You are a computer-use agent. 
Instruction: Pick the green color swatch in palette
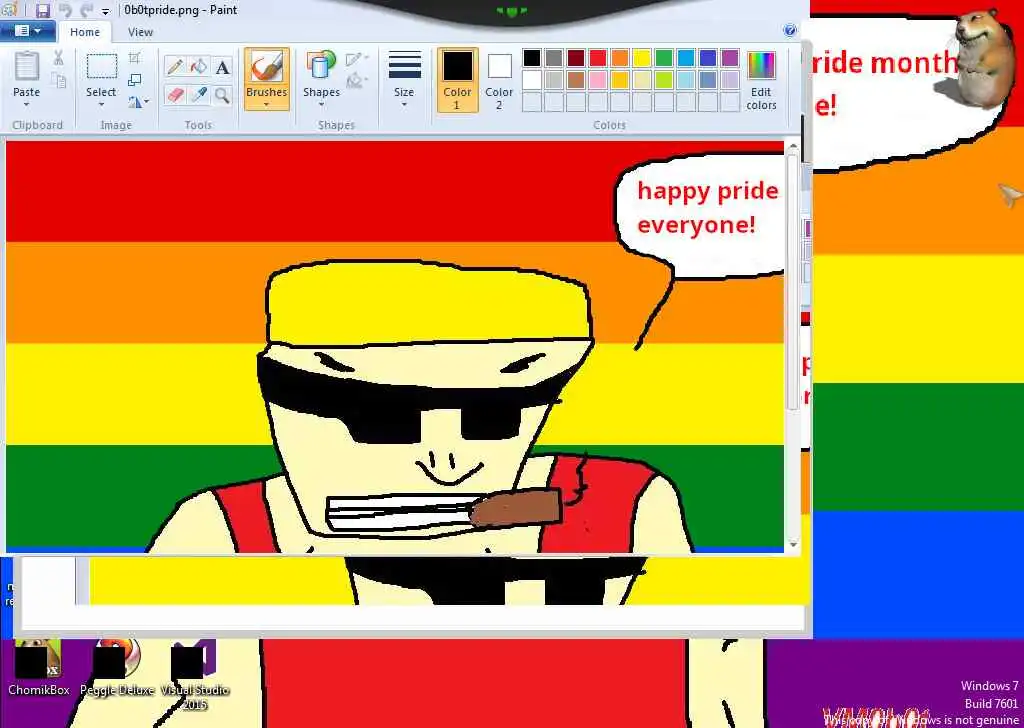664,58
